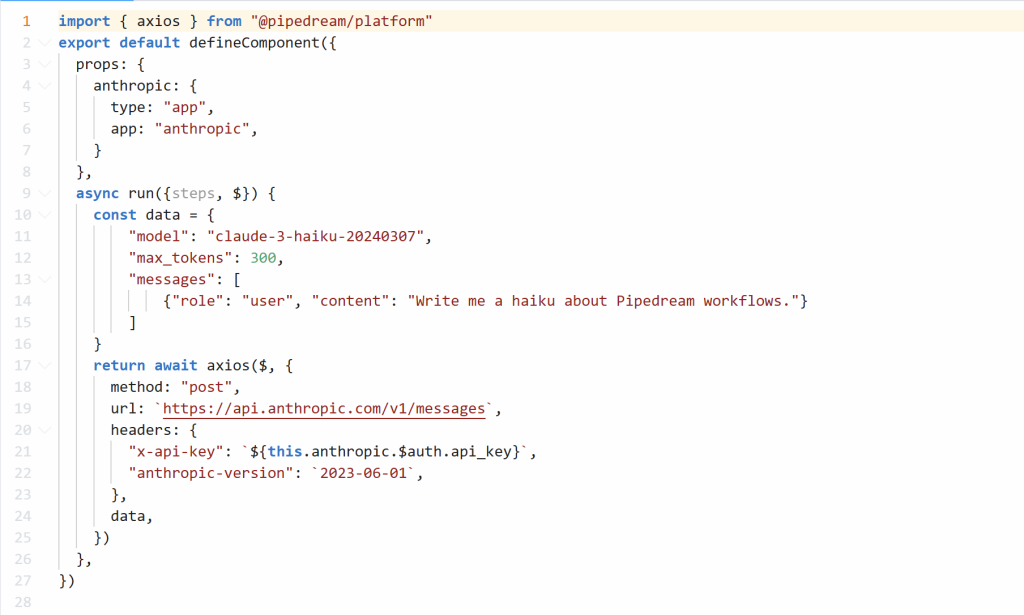Click the app: "anthropic" value on line 6
The image size is (1024, 615).
[202, 129]
